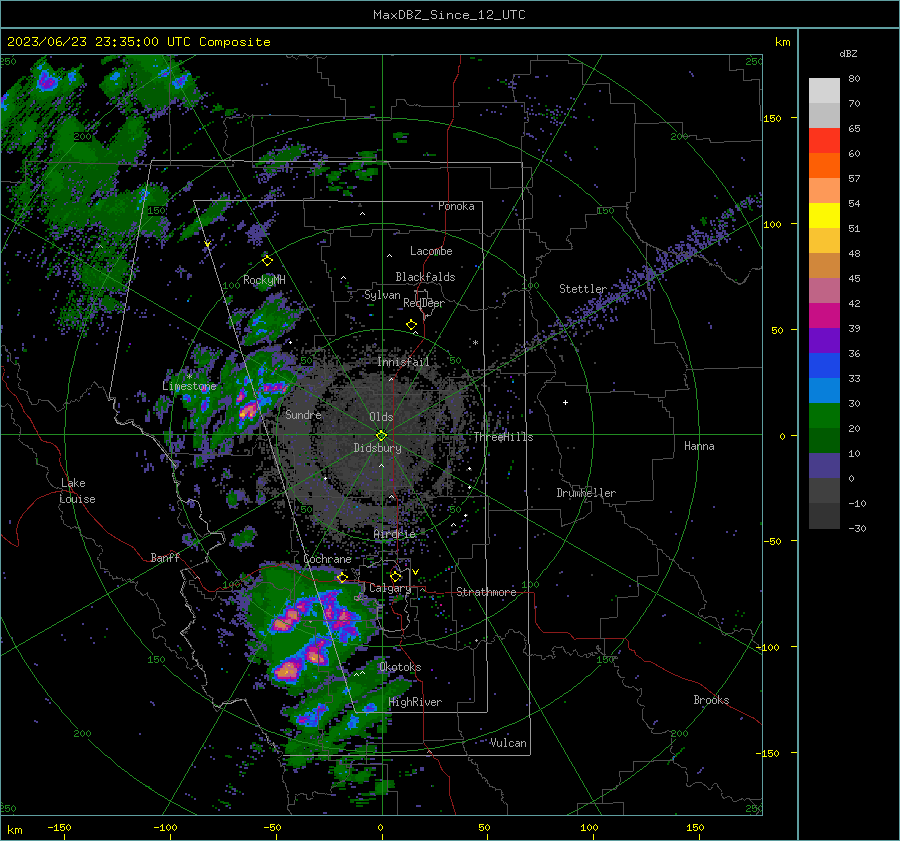This screenshot has width=900, height=841.
Task: Click the yellow diamond marker below RedDeer
Action: click(412, 325)
